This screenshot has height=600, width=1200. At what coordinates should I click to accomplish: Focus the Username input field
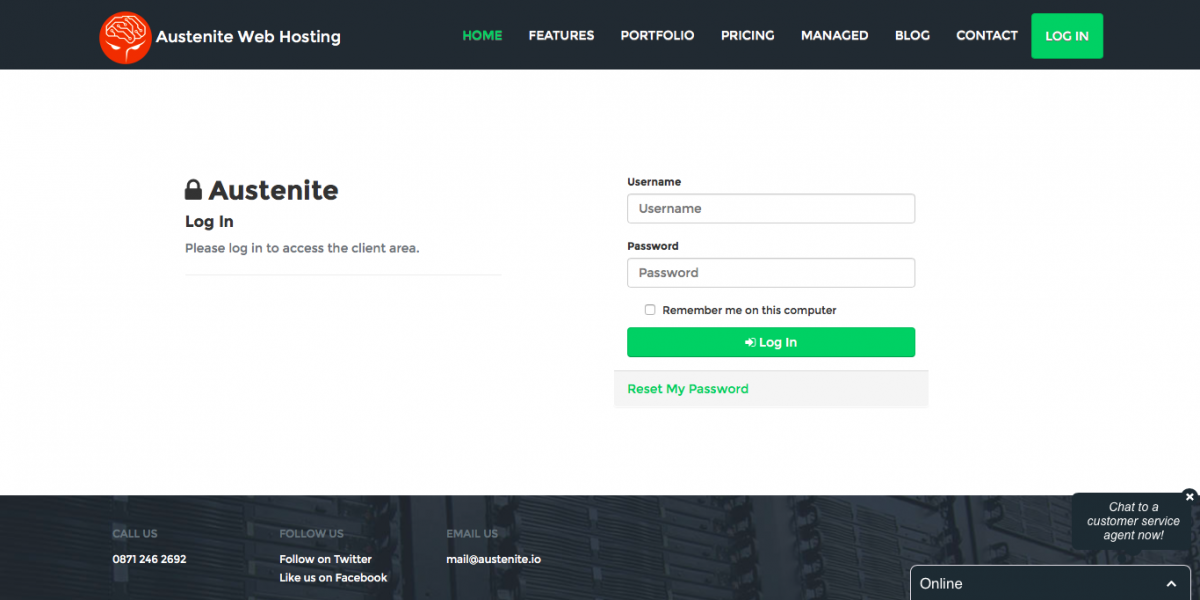click(x=771, y=209)
